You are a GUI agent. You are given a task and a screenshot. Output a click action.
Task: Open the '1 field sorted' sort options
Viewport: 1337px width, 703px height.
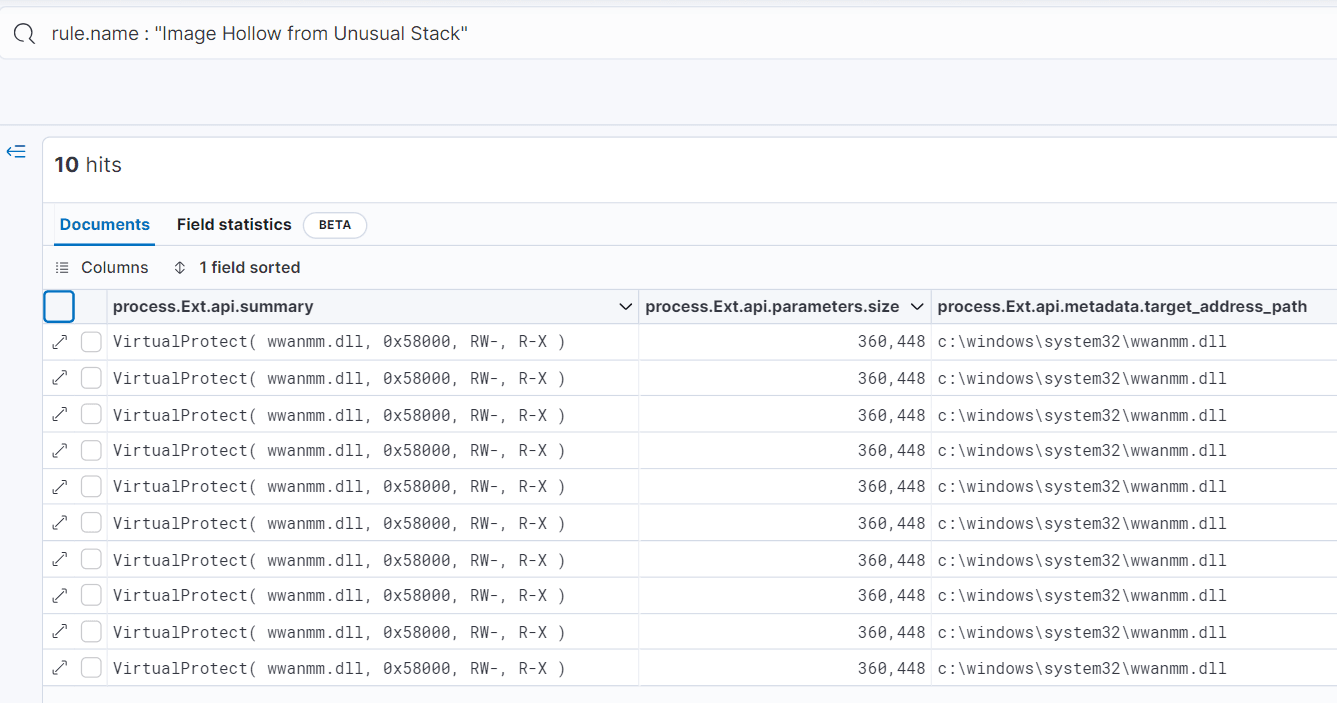[237, 268]
